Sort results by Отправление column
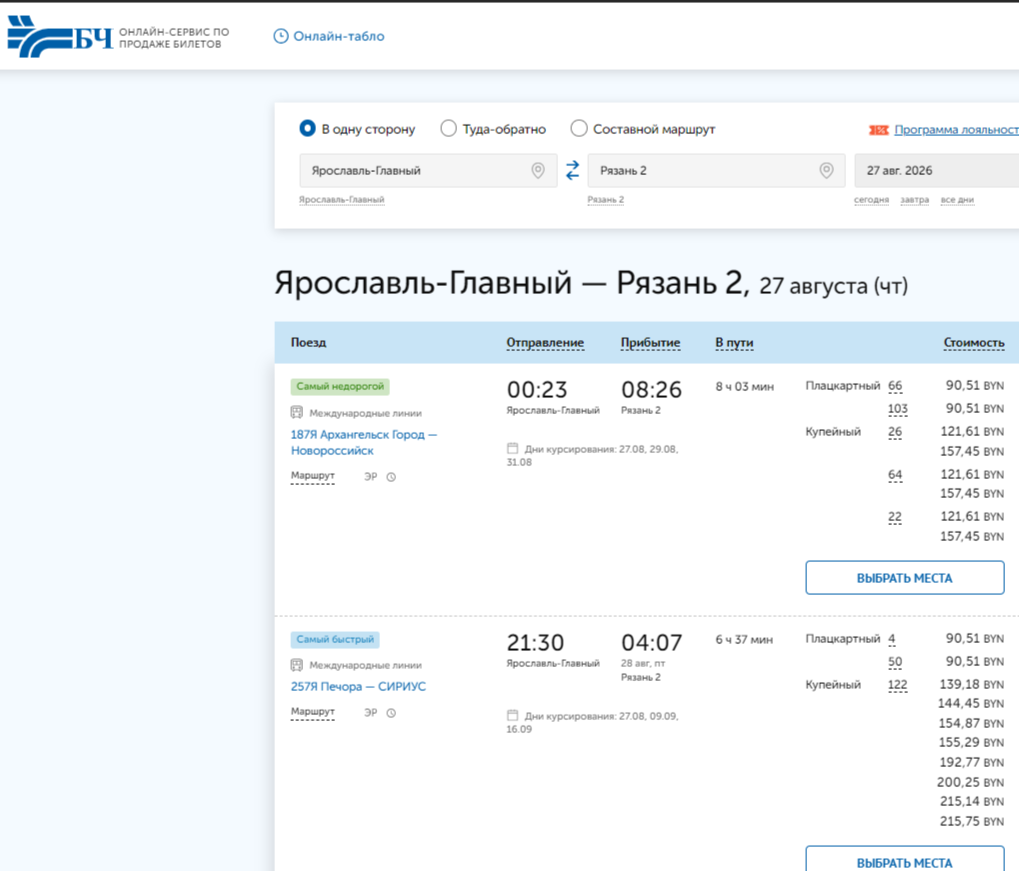Viewport: 1019px width, 871px height. pos(545,343)
